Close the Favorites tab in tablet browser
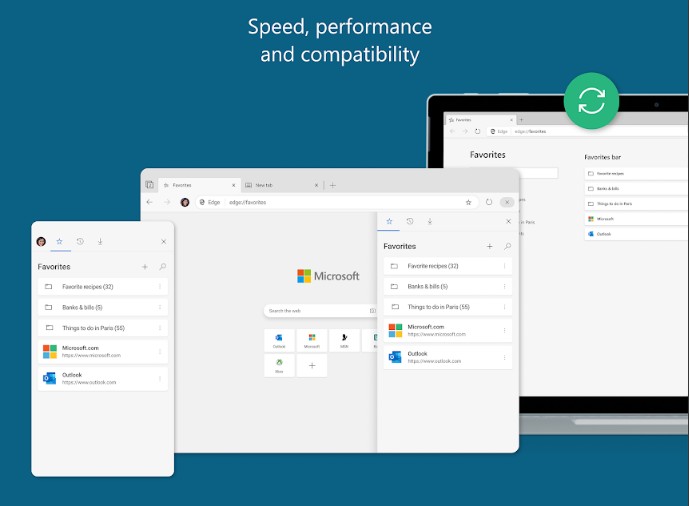This screenshot has height=506, width=689. tap(233, 185)
